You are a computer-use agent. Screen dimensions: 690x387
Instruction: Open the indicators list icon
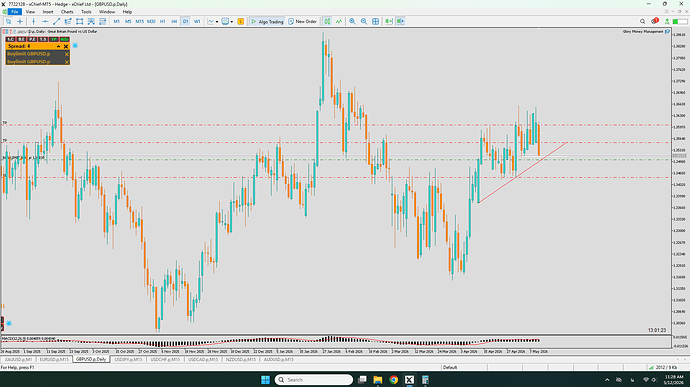tap(339, 21)
